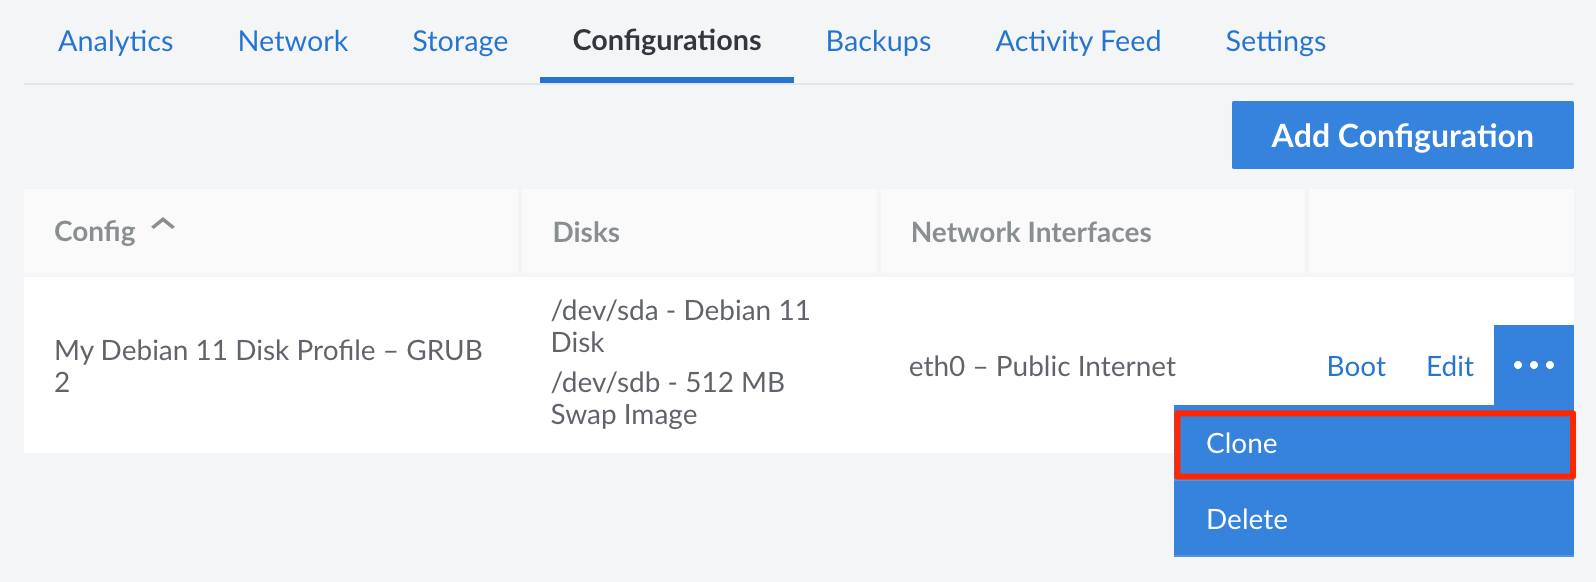Open the Analytics tab
Screen dimensions: 1596x582
click(x=115, y=41)
